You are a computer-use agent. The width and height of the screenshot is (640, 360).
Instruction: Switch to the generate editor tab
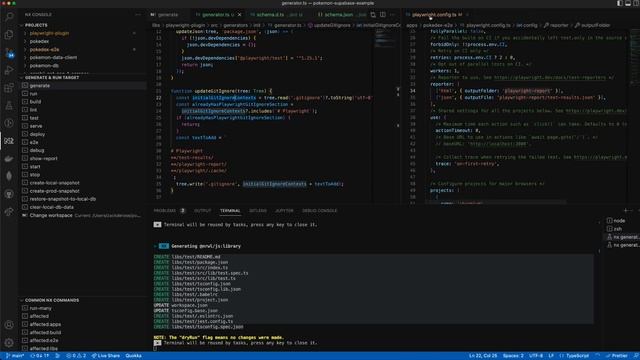point(167,15)
